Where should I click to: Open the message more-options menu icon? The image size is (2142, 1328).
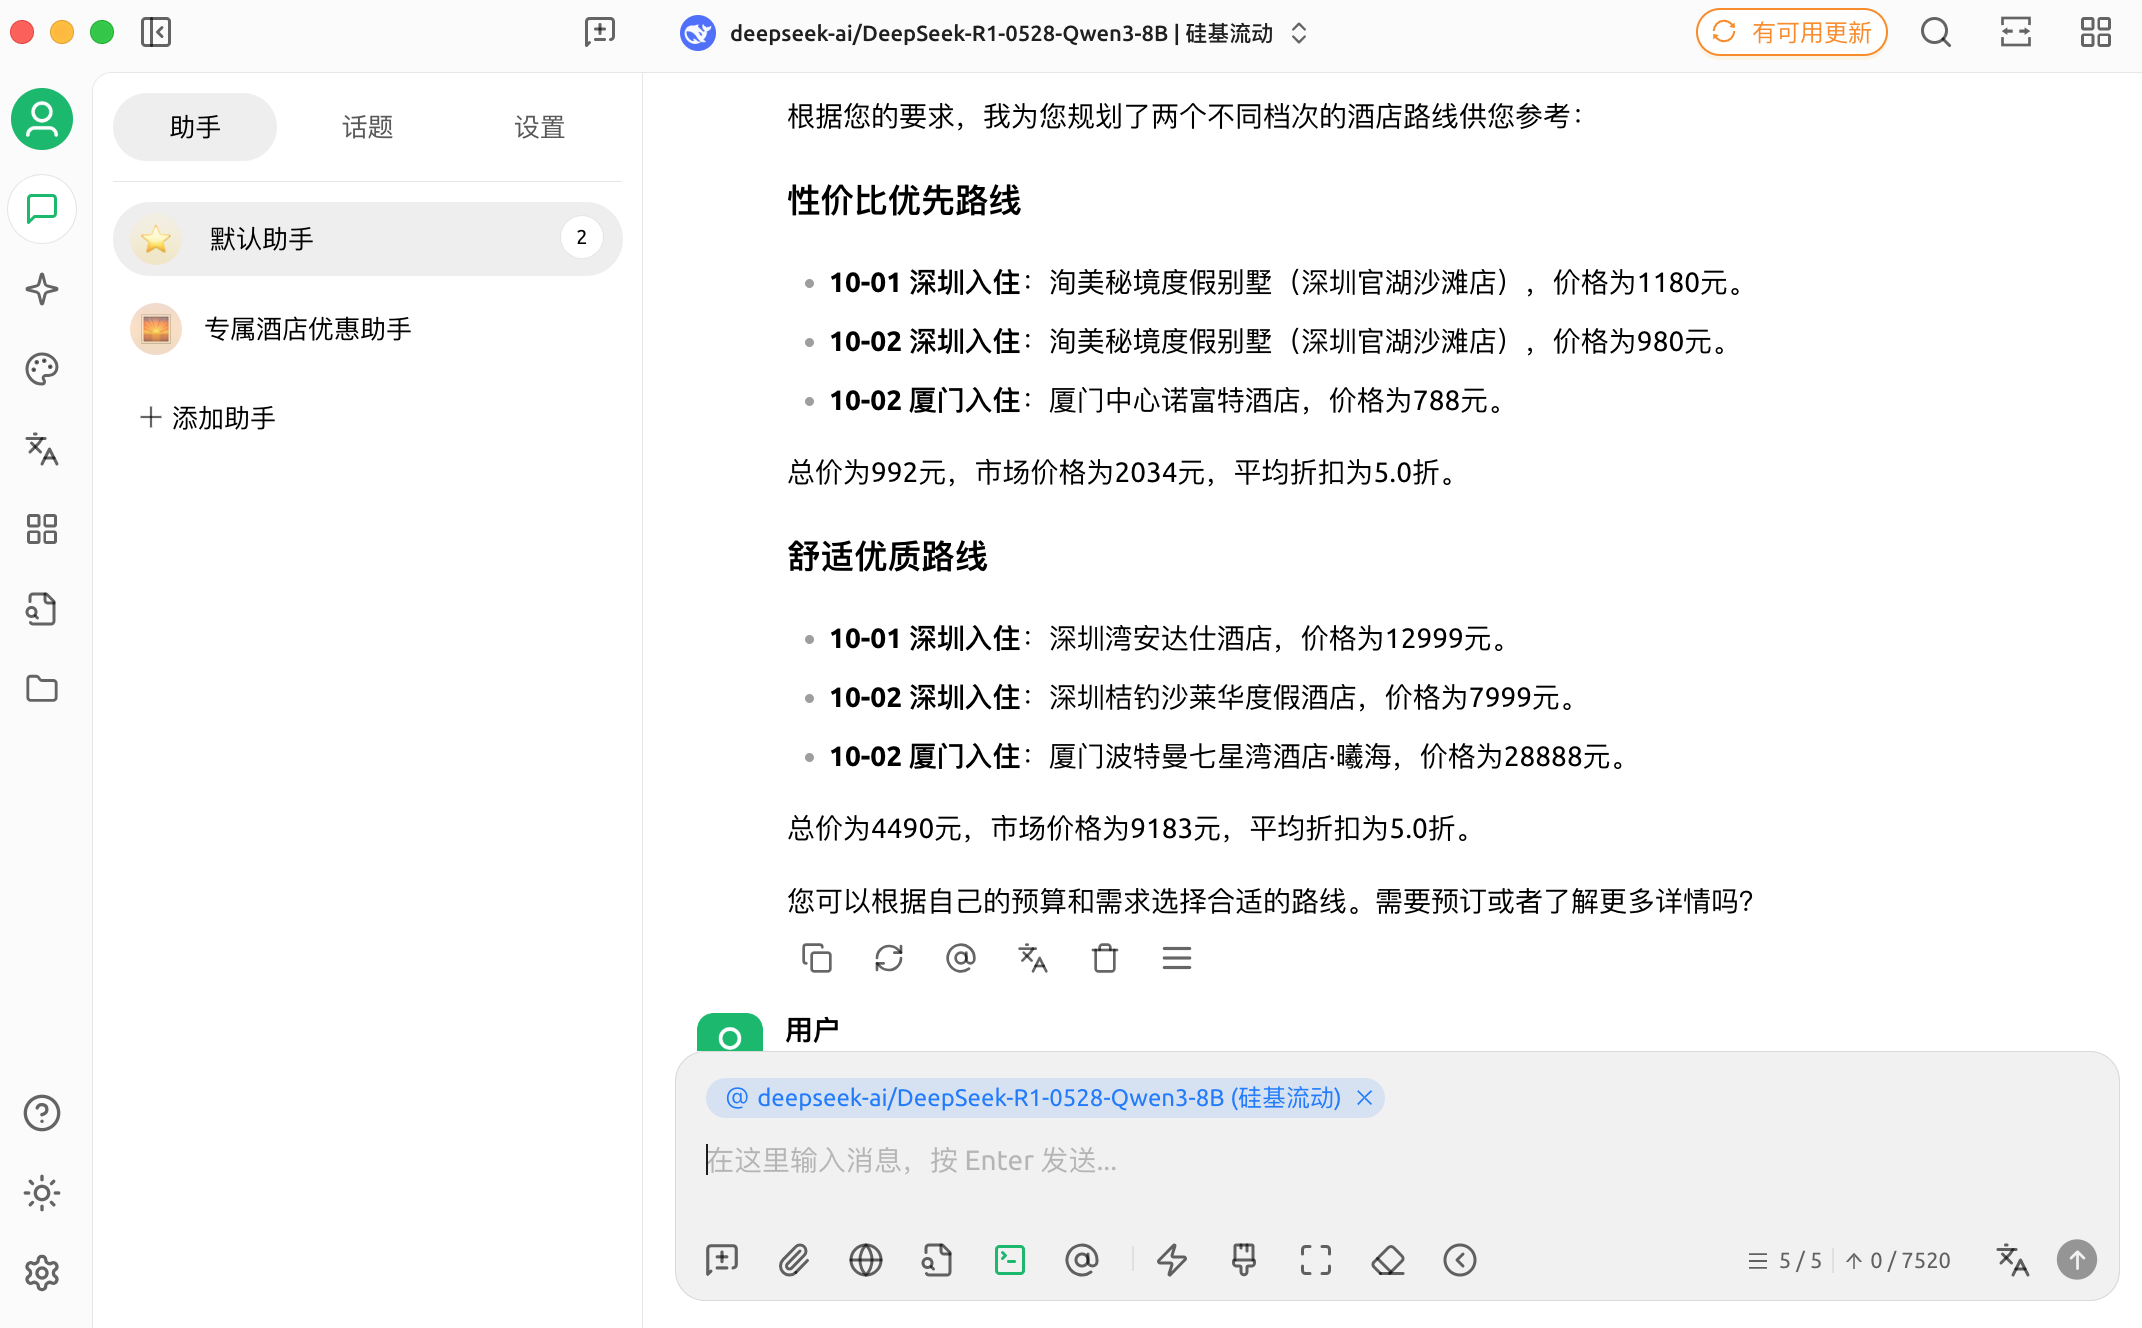click(1176, 958)
